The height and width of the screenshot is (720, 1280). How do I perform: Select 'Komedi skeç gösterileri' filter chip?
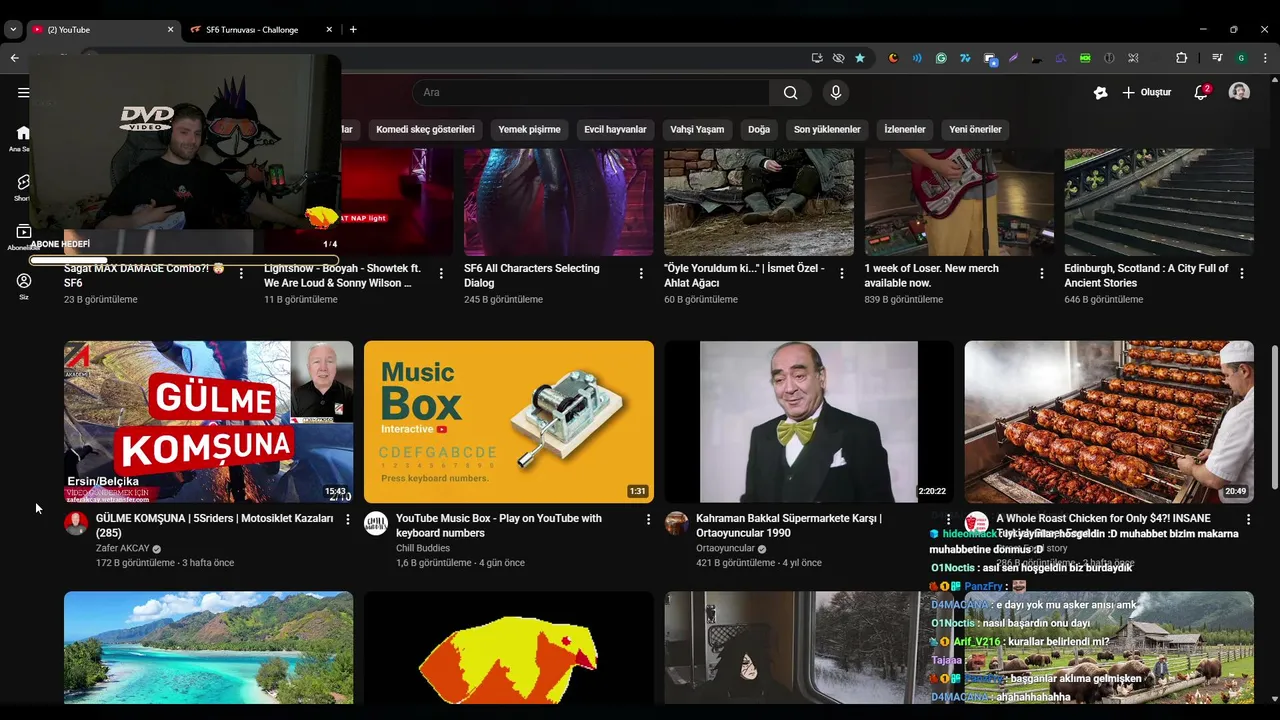click(x=425, y=129)
